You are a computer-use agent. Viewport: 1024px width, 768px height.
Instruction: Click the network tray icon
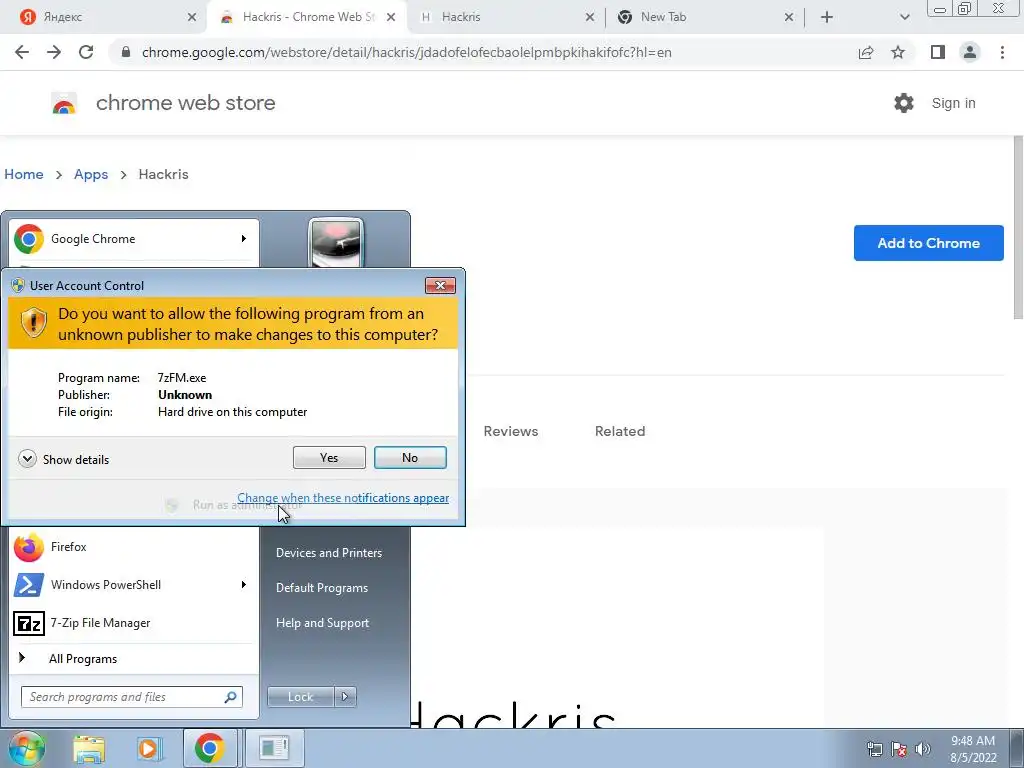874,749
